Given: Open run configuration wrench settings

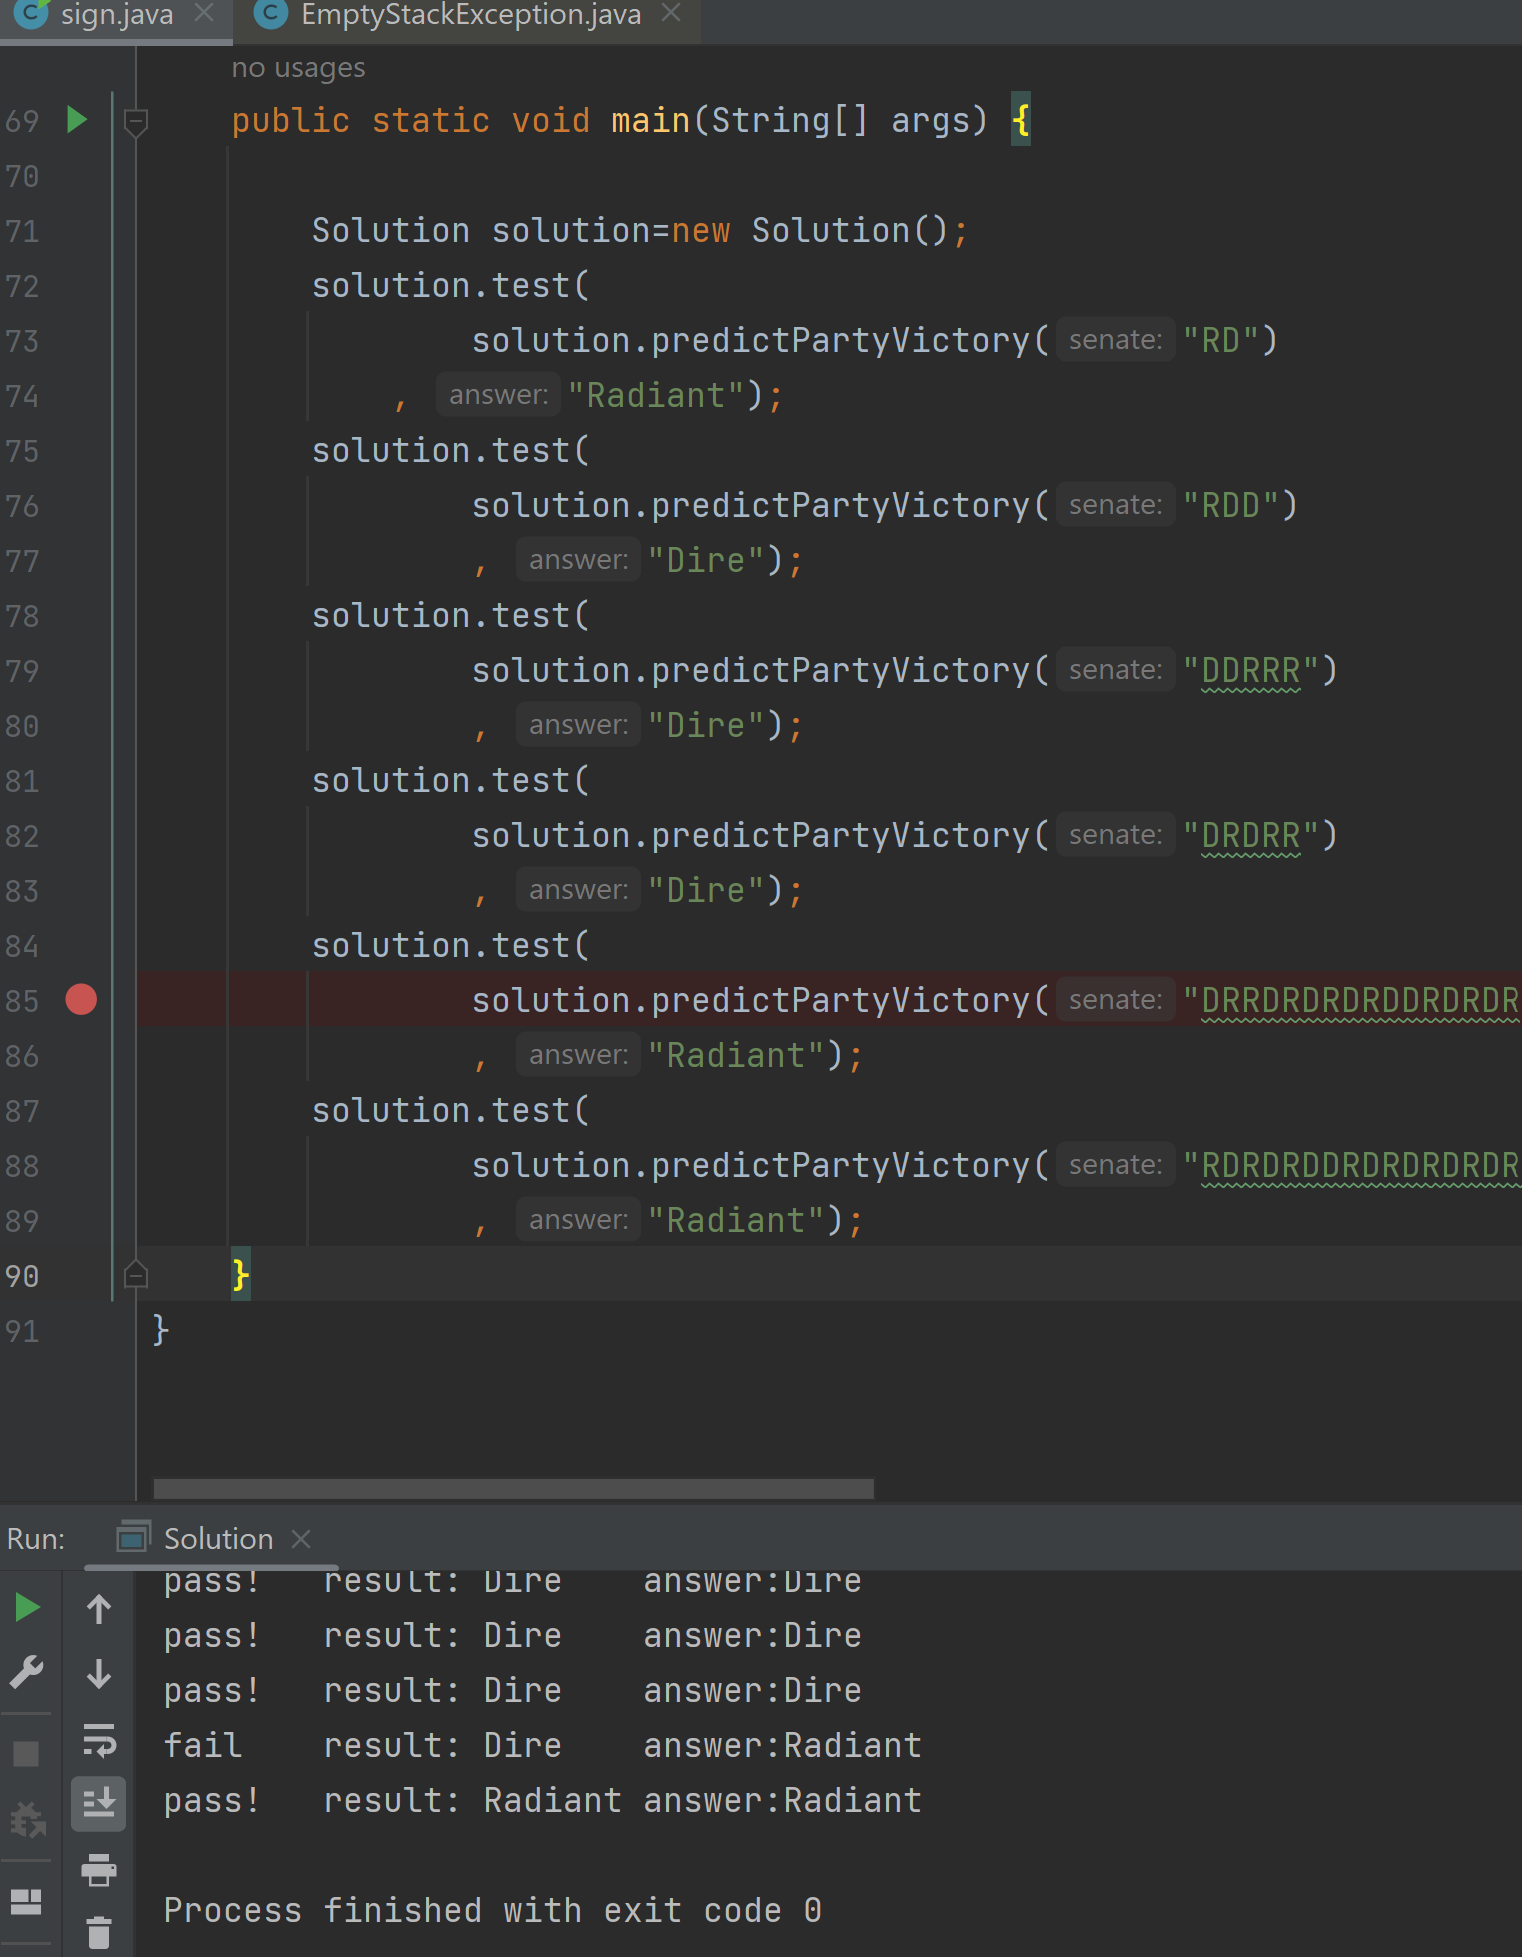Looking at the screenshot, I should click(27, 1672).
